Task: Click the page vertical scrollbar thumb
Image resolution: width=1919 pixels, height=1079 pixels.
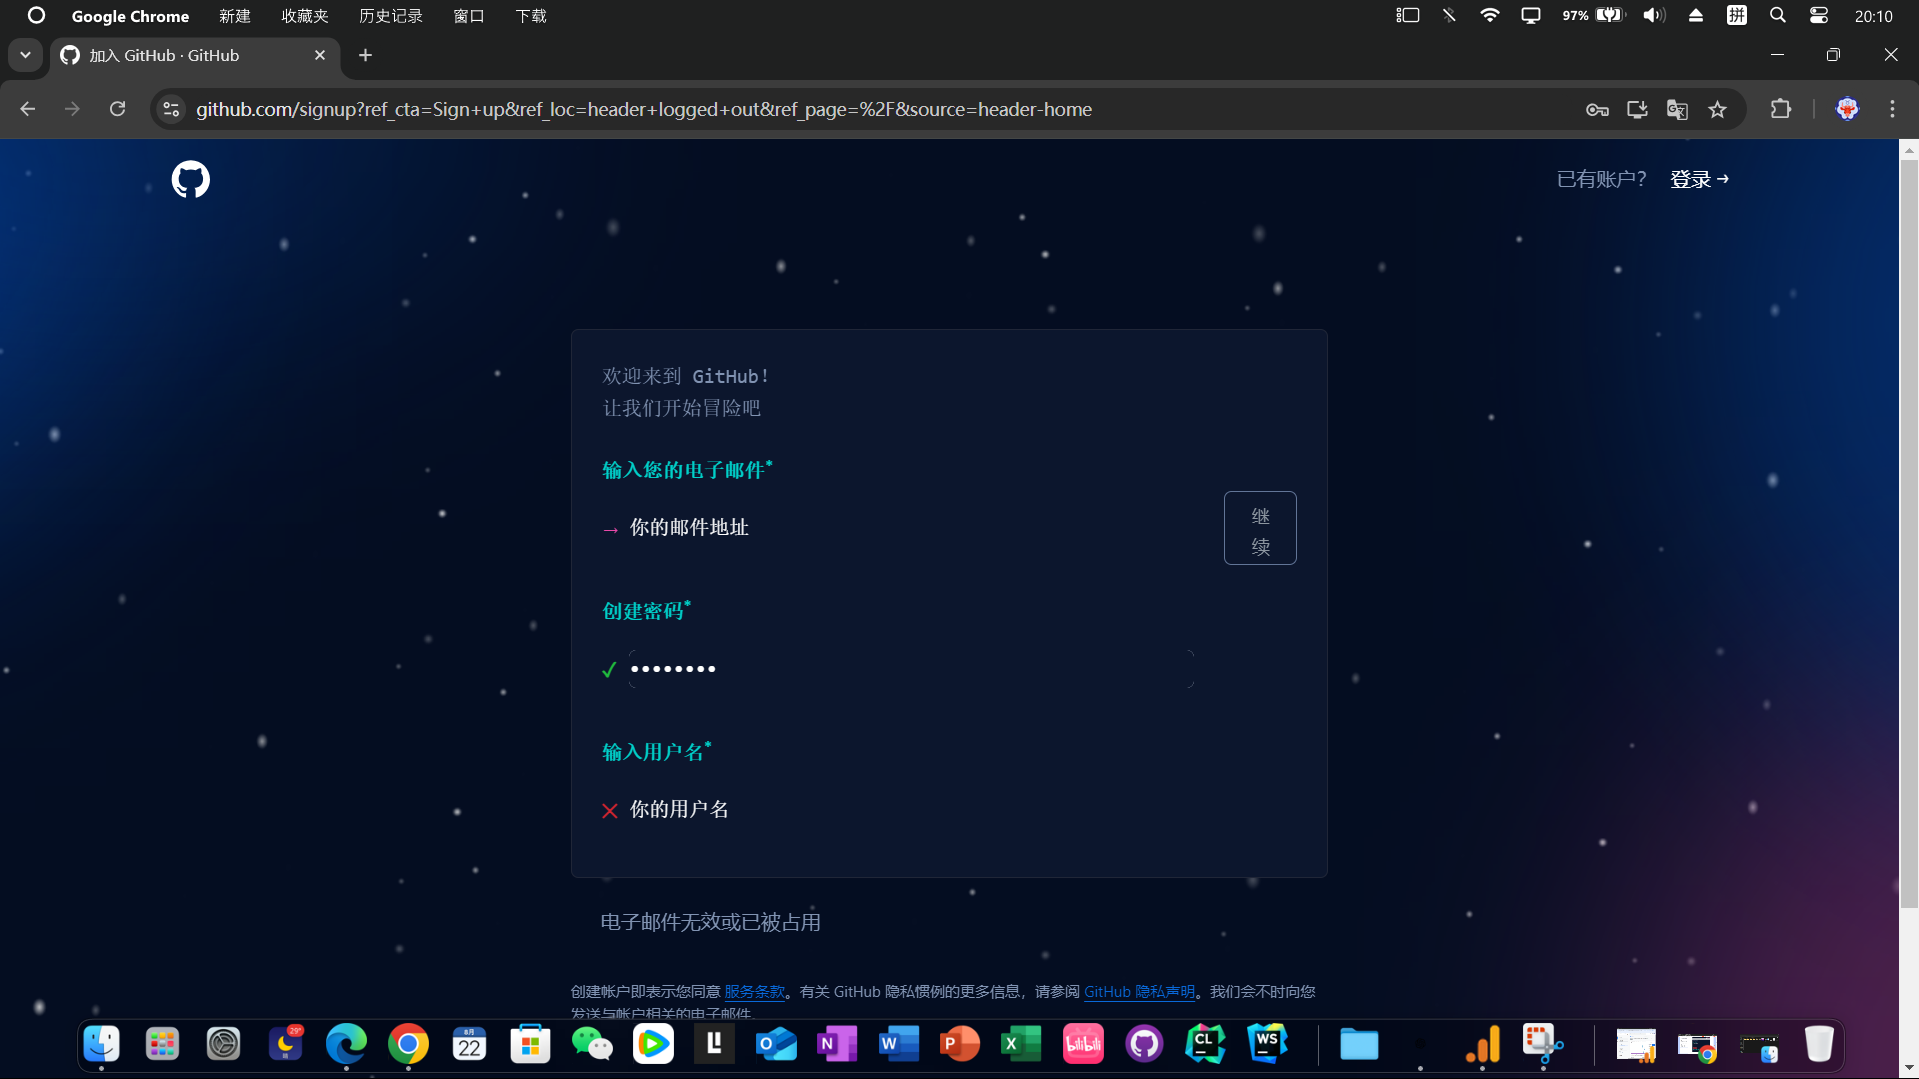Action: pyautogui.click(x=1909, y=534)
